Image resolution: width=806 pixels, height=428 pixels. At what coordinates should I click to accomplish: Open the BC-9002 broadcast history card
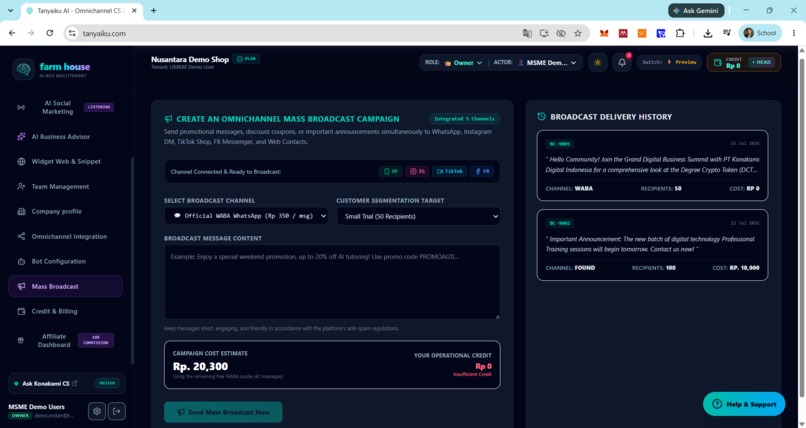(652, 245)
